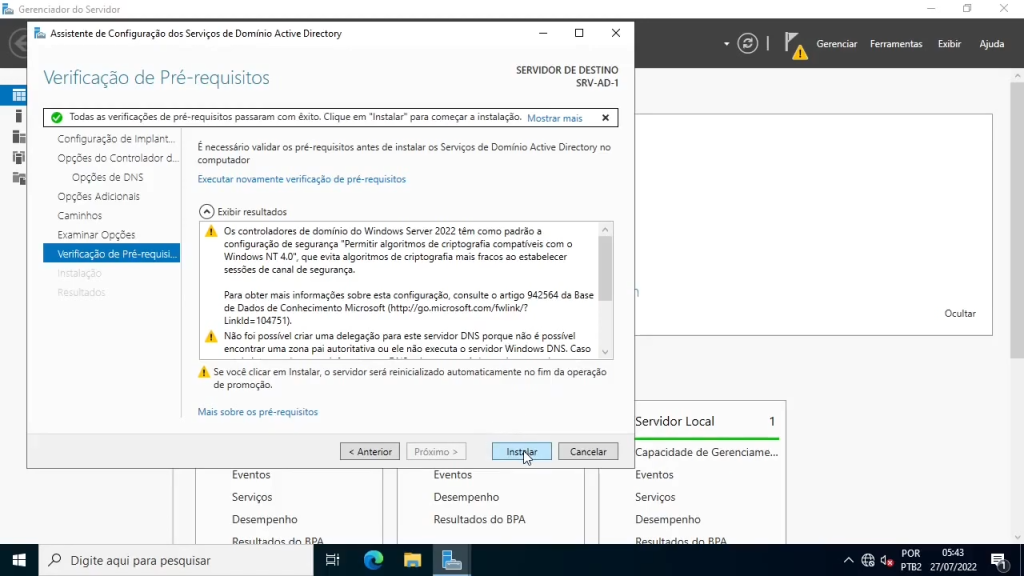Click the network globe tray icon

click(x=867, y=560)
